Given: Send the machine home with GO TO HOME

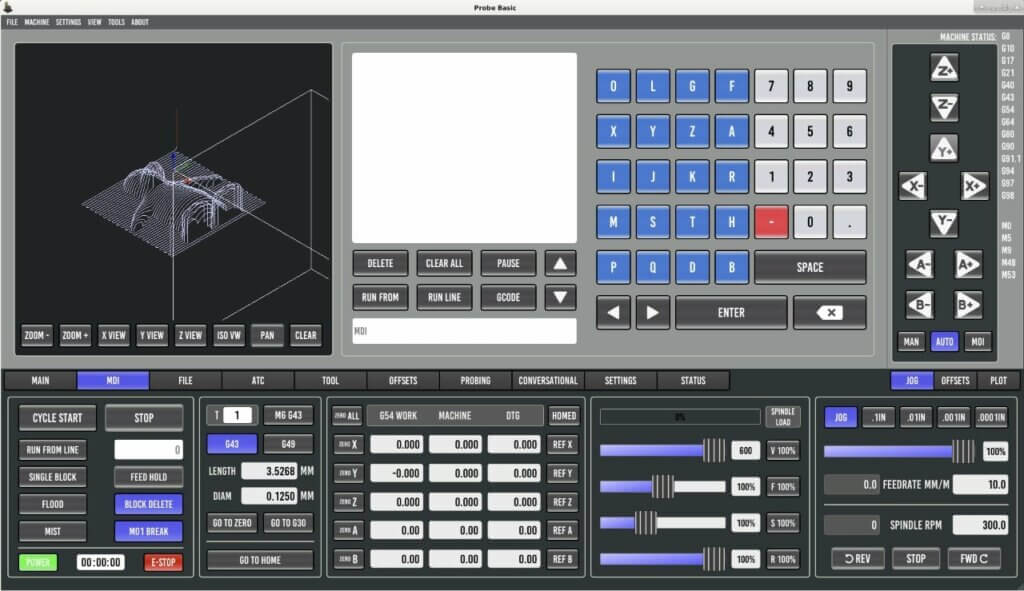Looking at the screenshot, I should coord(260,559).
